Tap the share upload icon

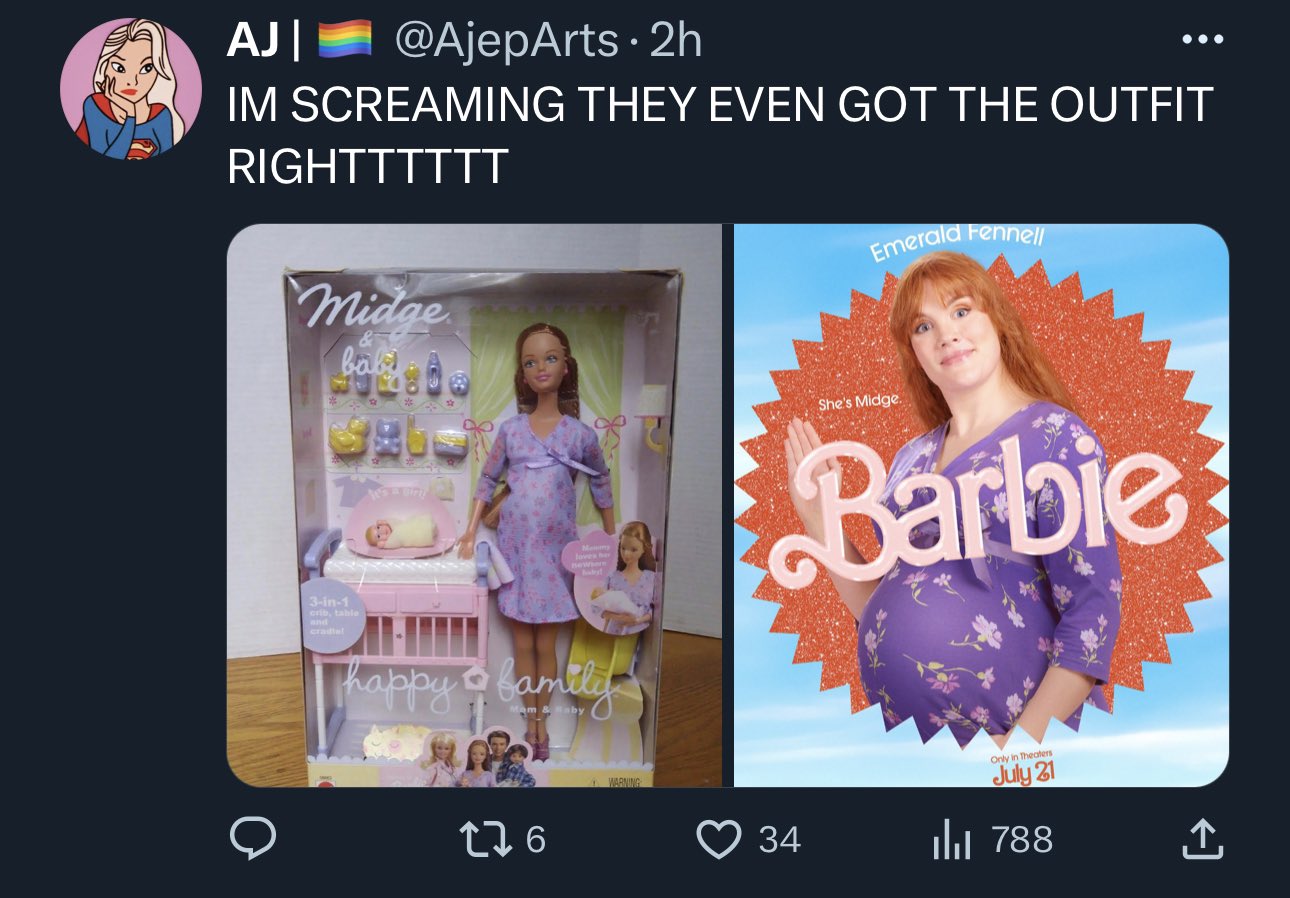pos(1203,839)
